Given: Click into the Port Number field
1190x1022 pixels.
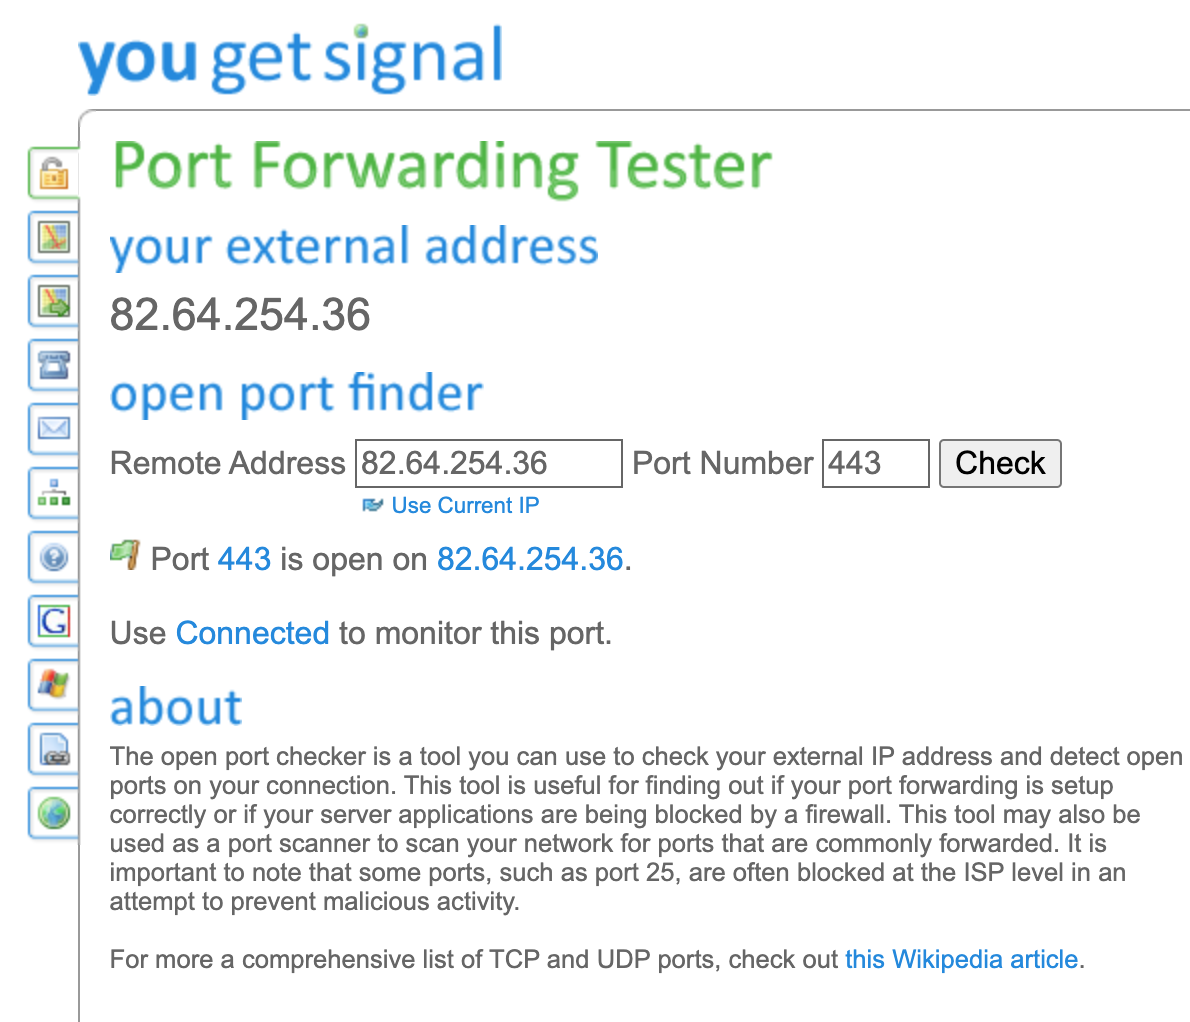Looking at the screenshot, I should 874,464.
